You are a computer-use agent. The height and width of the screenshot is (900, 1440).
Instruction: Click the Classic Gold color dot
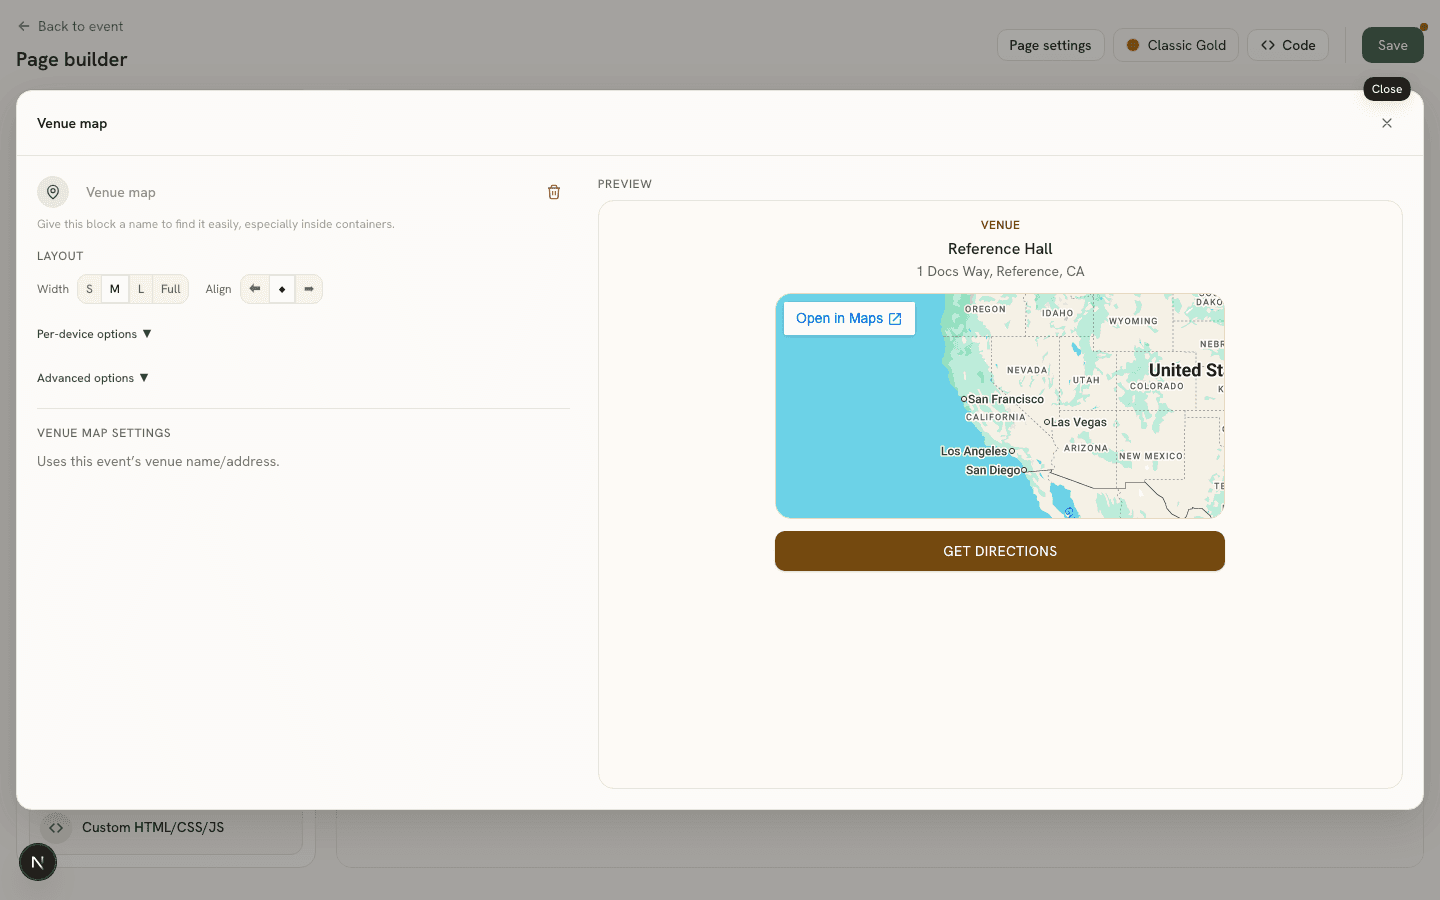coord(1133,45)
